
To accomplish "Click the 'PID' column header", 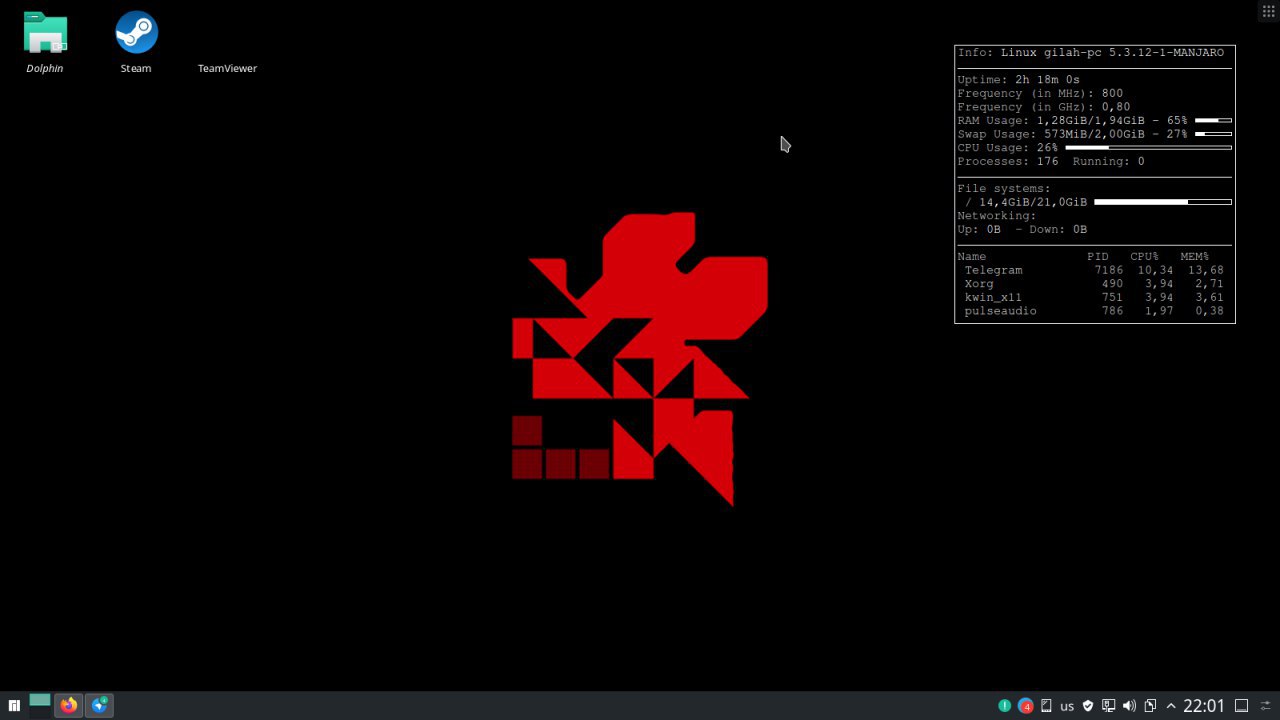I will click(x=1098, y=257).
